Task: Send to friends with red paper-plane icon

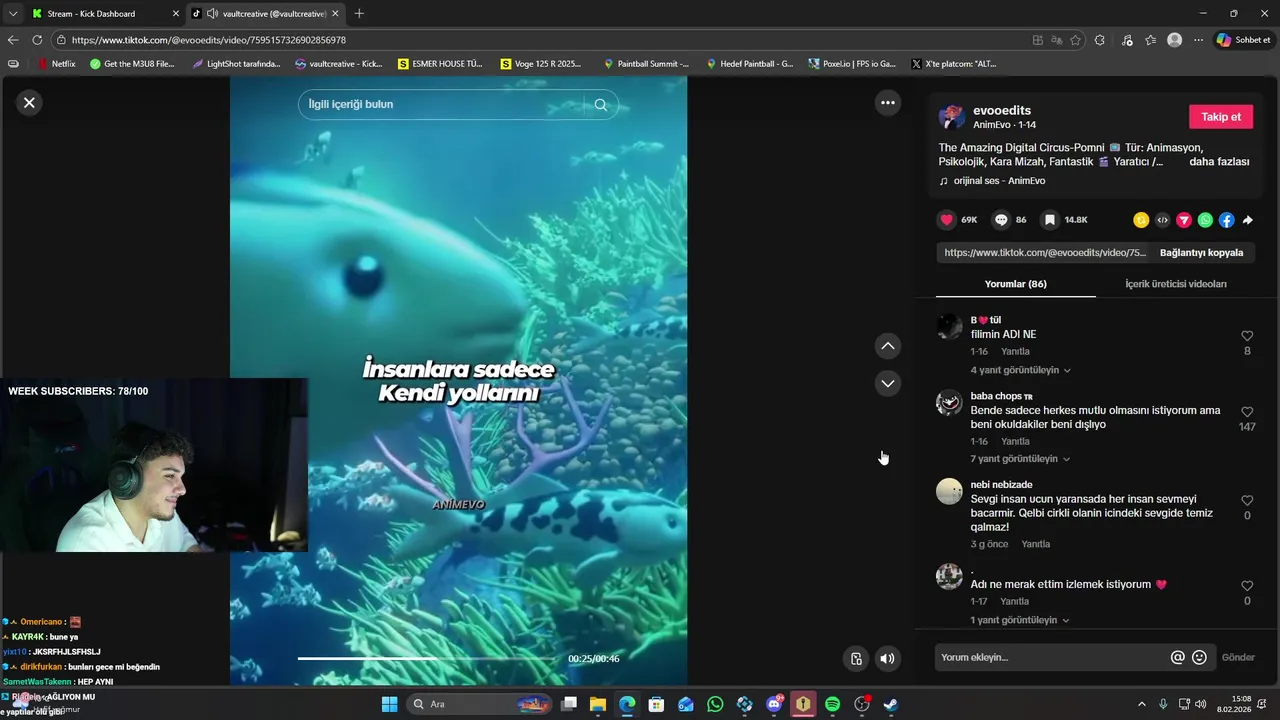Action: 1184,220
